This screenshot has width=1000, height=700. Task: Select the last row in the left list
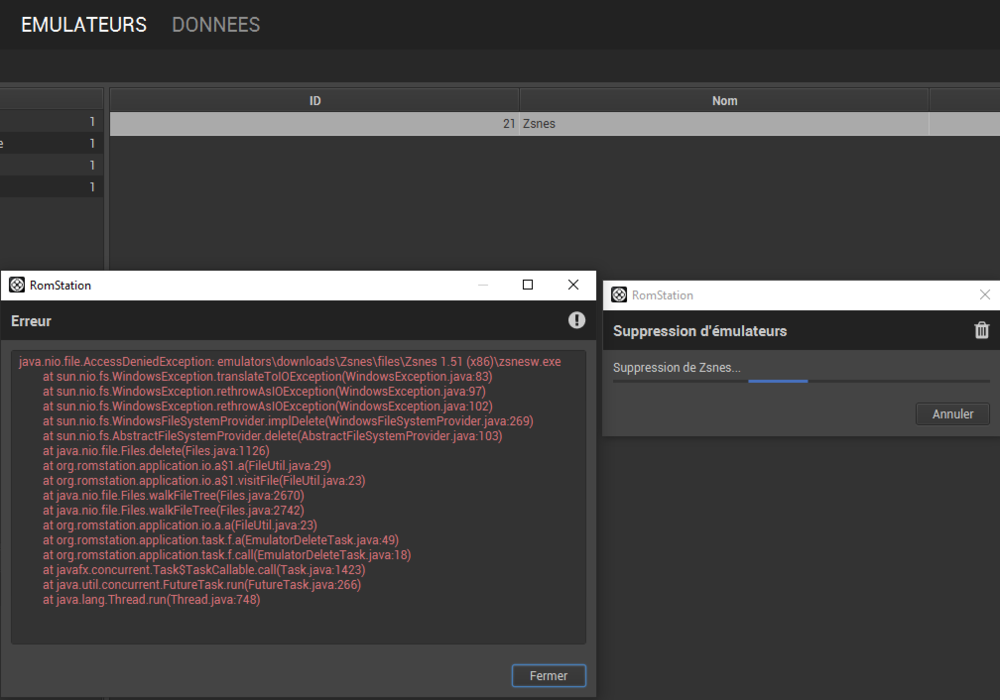click(x=51, y=187)
